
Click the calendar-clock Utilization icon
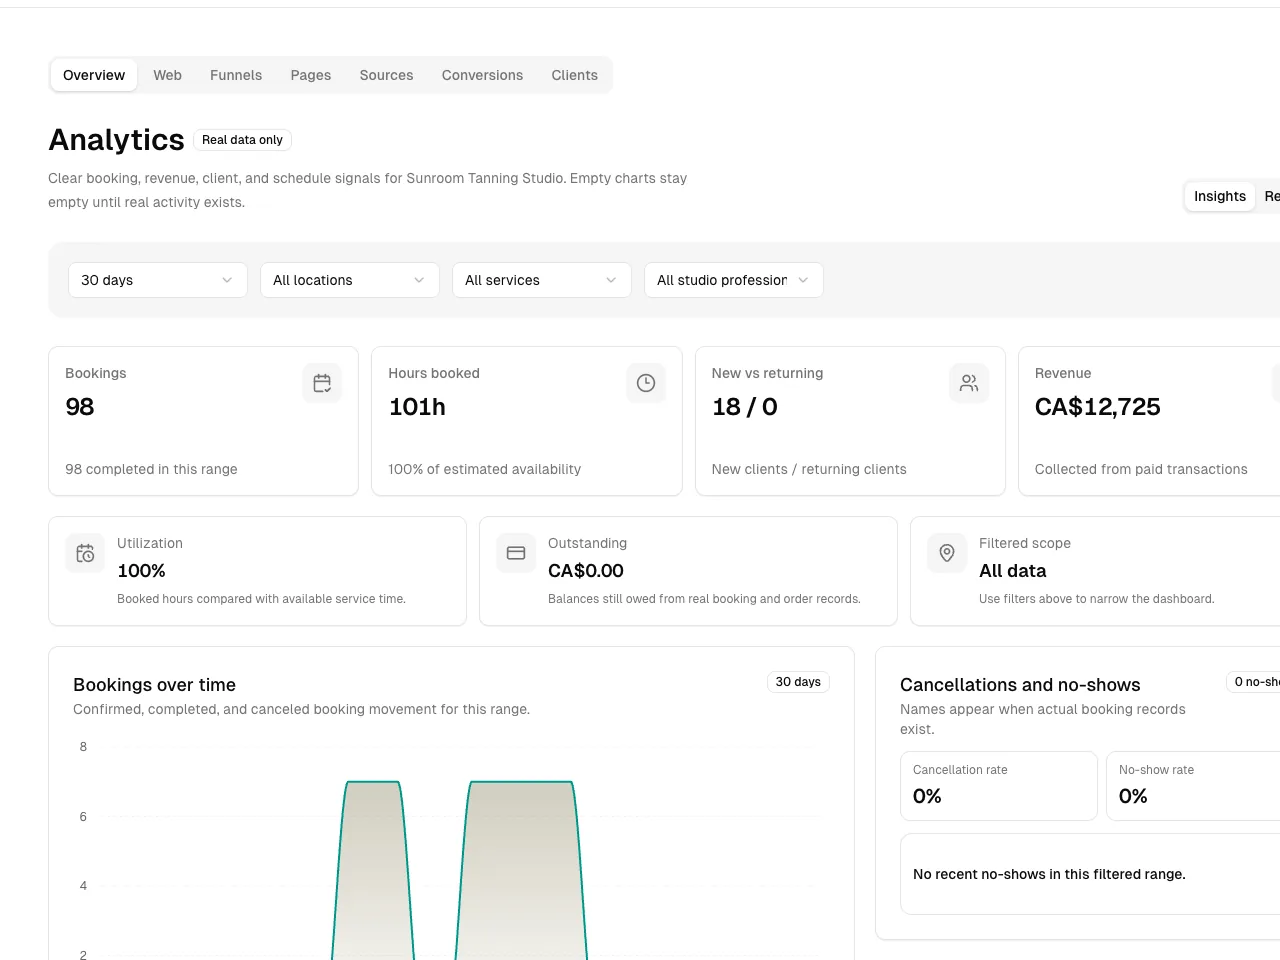(x=85, y=553)
